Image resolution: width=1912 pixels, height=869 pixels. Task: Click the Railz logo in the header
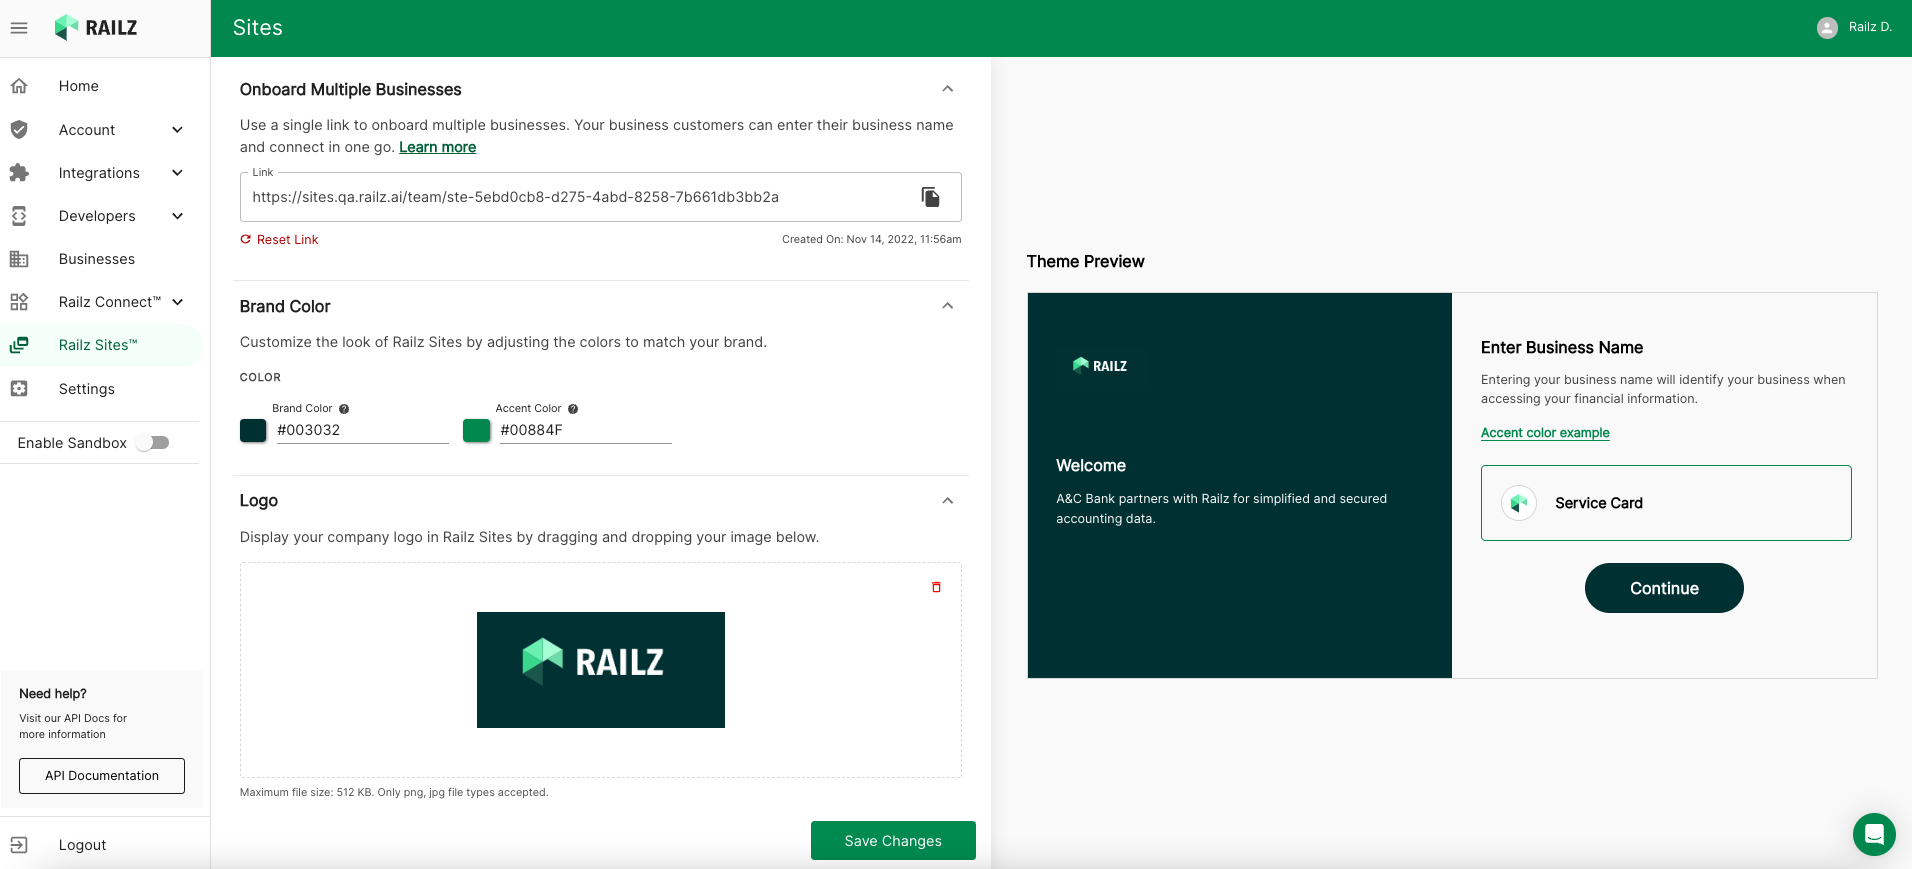(x=96, y=28)
